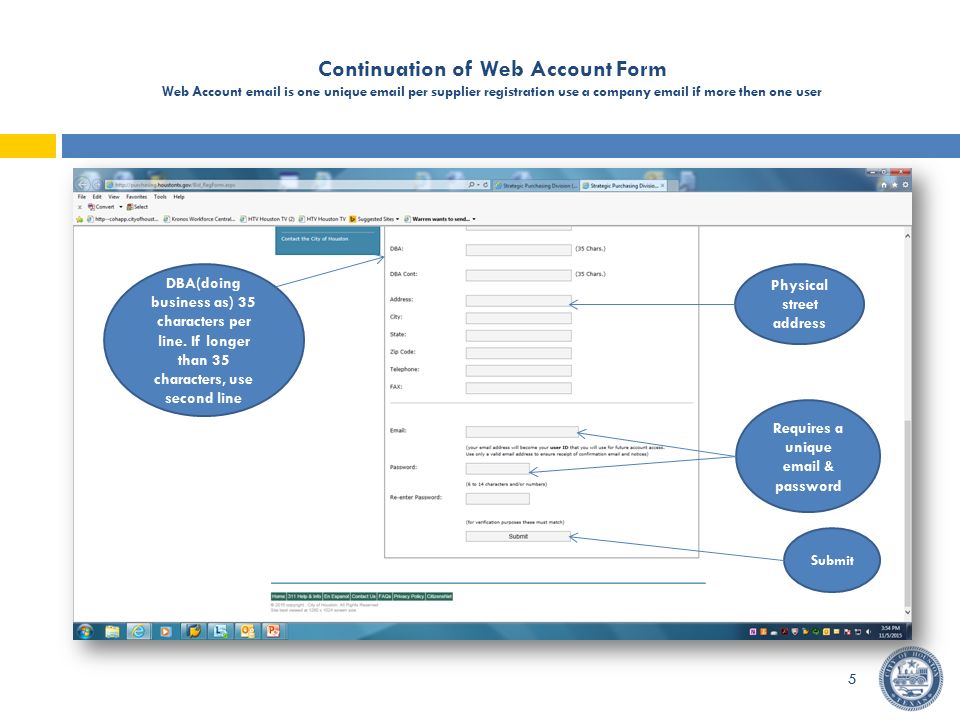Screen dimensions: 960x720
Task: Click the page scrollbar down arrow
Action: click(x=907, y=612)
